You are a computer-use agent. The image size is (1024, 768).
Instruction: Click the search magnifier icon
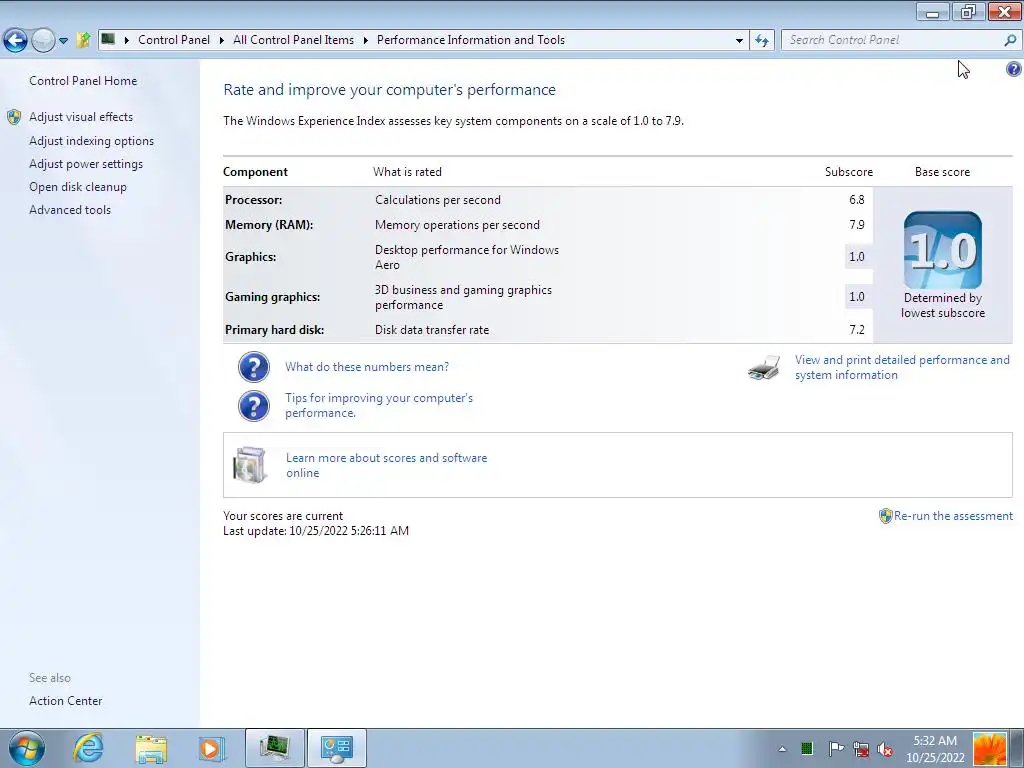(x=1010, y=40)
